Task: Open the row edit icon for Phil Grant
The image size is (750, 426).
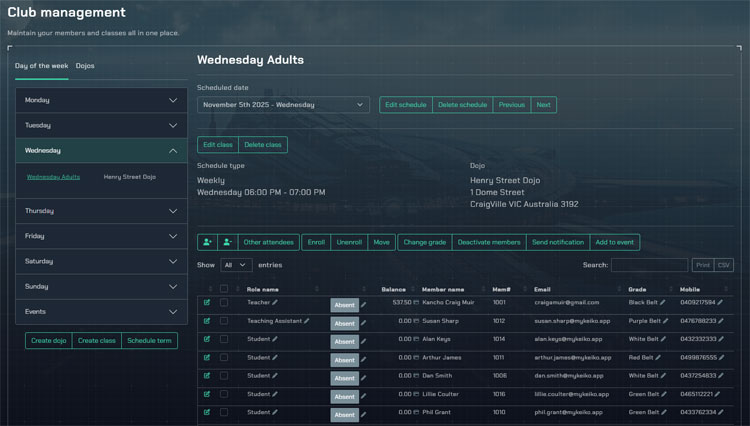Action: [207, 412]
